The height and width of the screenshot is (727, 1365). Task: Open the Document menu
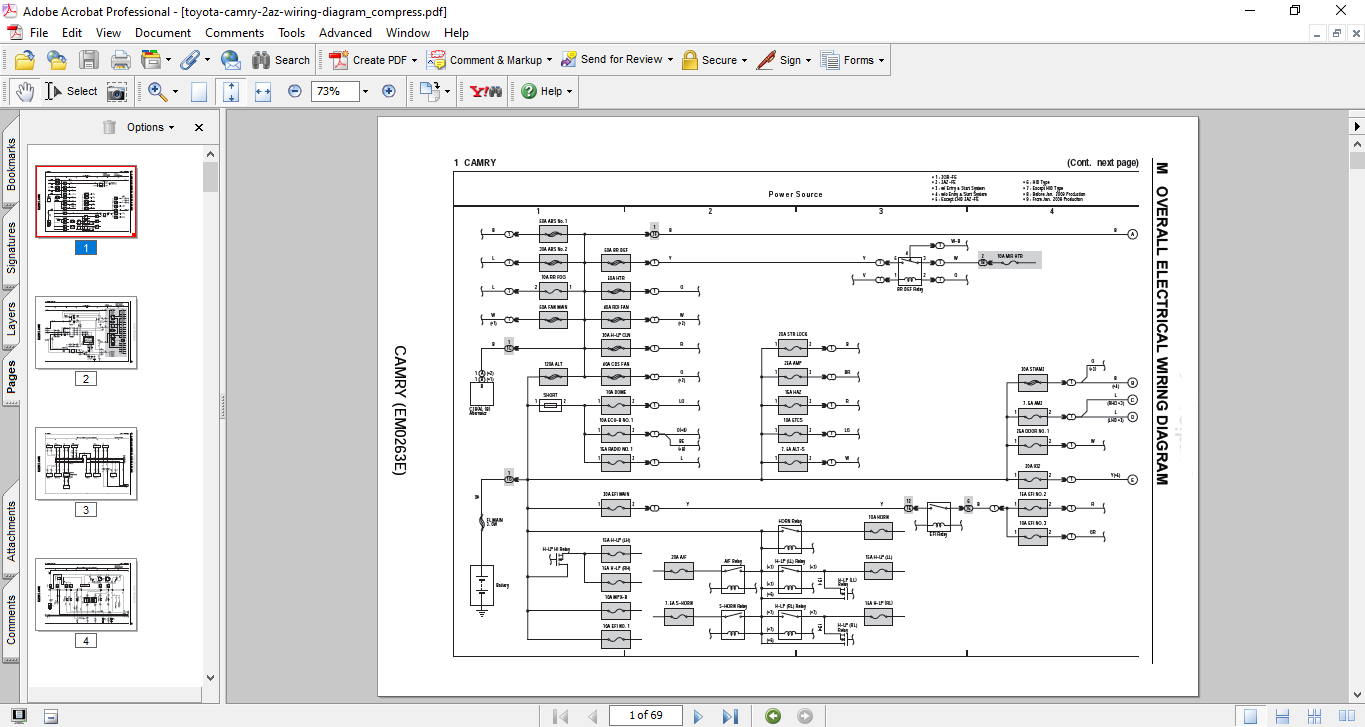click(163, 33)
